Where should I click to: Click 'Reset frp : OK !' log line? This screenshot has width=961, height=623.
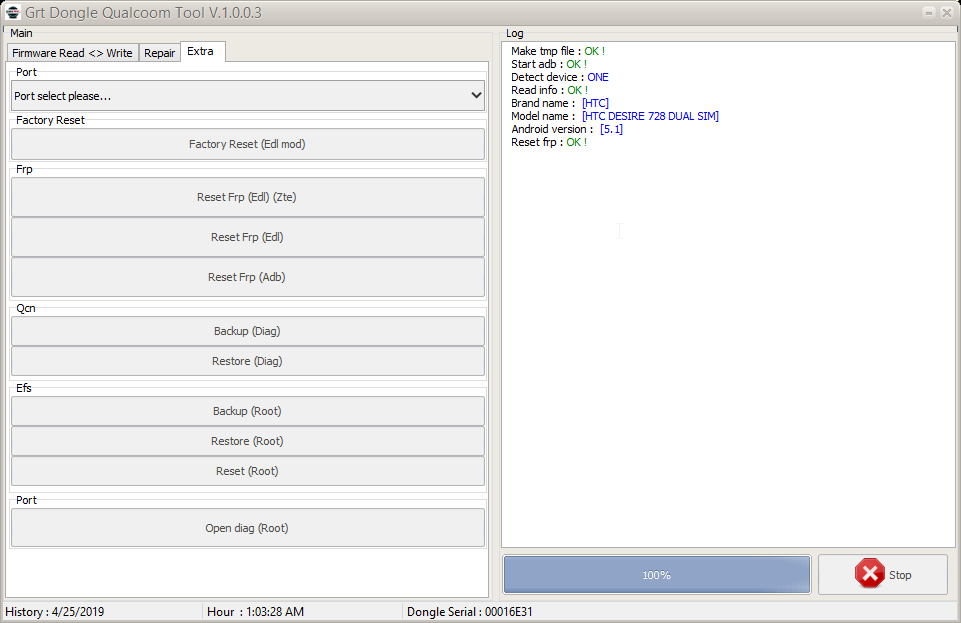549,142
